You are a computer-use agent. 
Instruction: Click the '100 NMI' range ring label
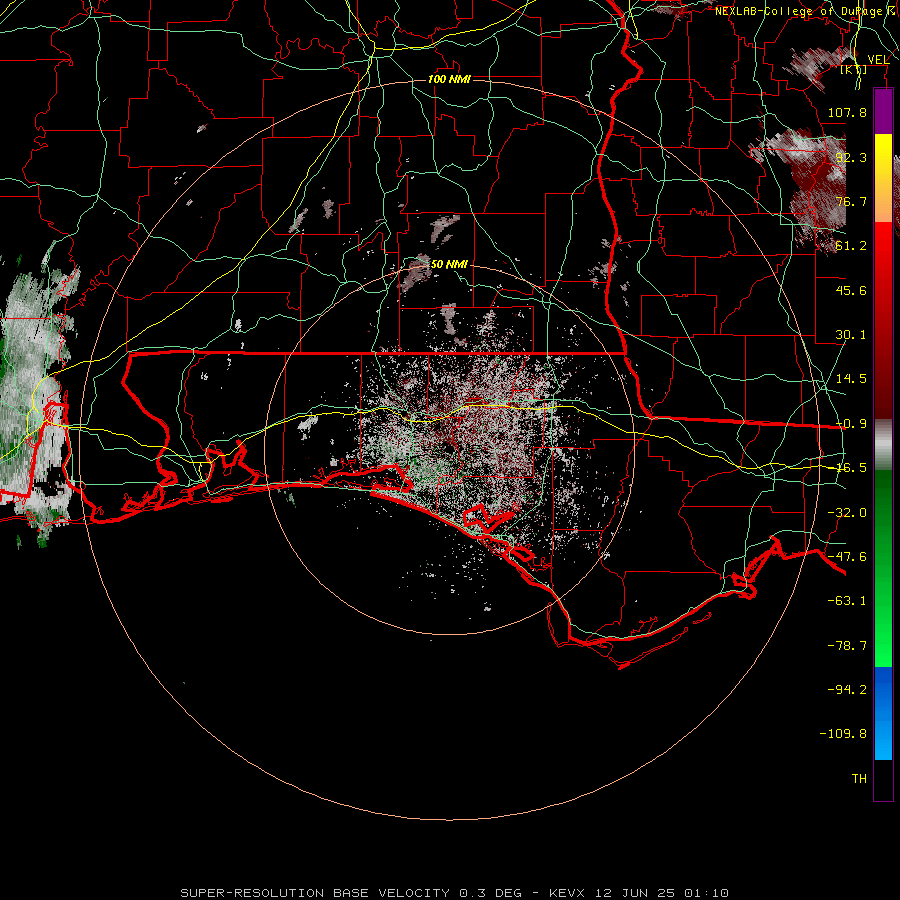(x=449, y=79)
